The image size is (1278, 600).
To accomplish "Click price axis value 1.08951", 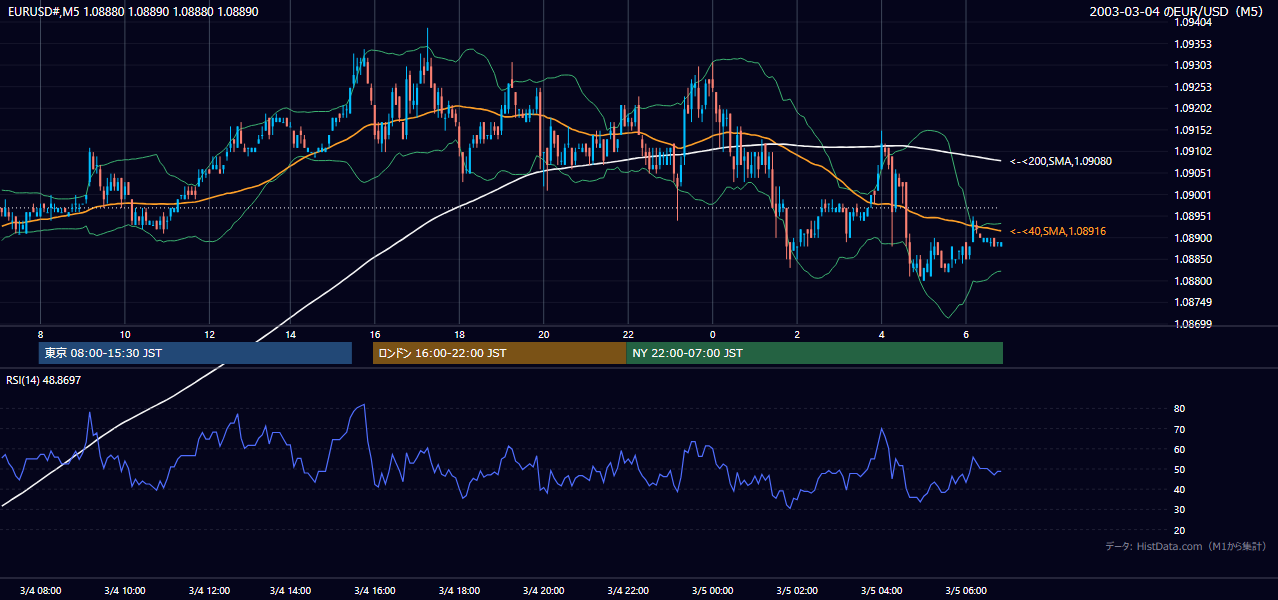I will click(1192, 216).
